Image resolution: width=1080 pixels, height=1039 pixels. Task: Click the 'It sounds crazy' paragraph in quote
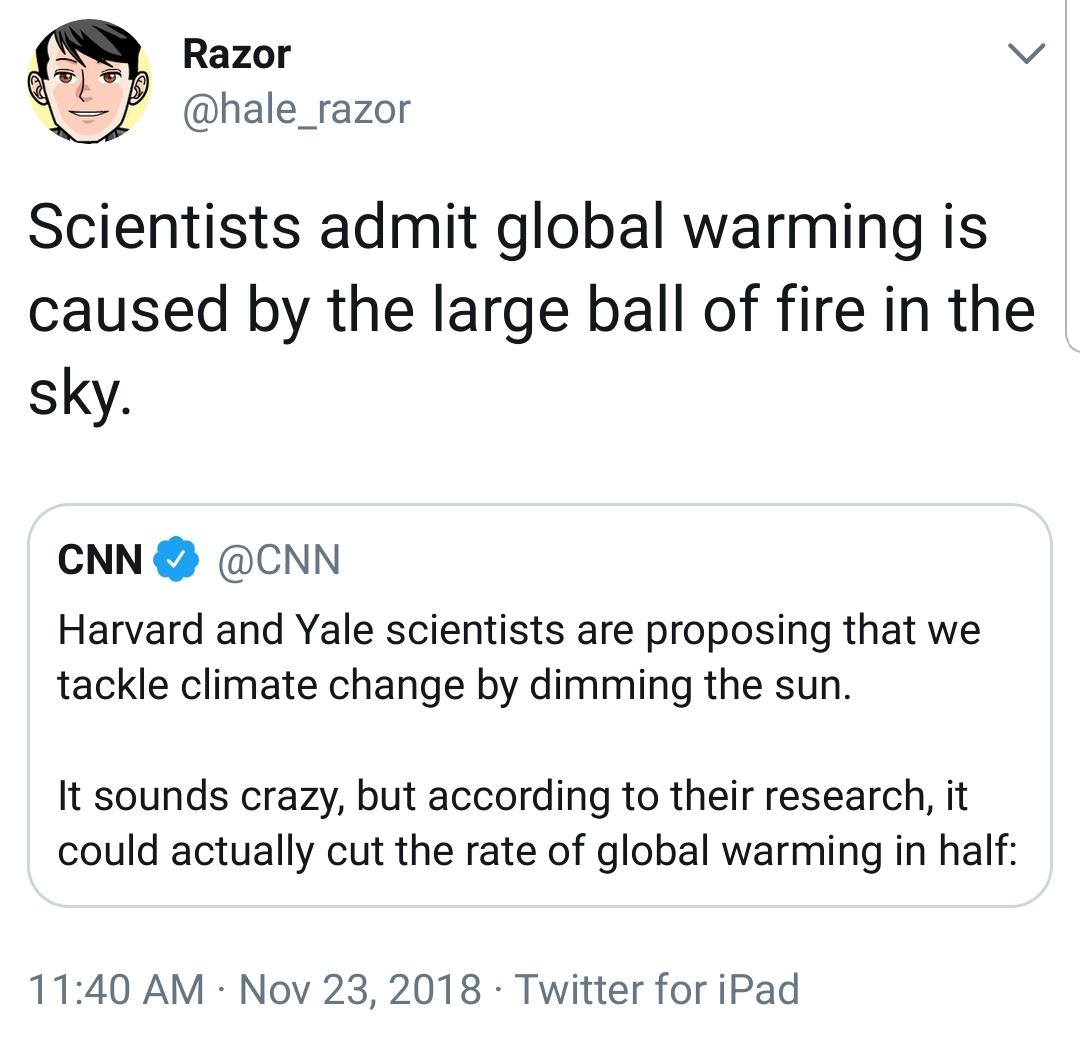click(537, 823)
